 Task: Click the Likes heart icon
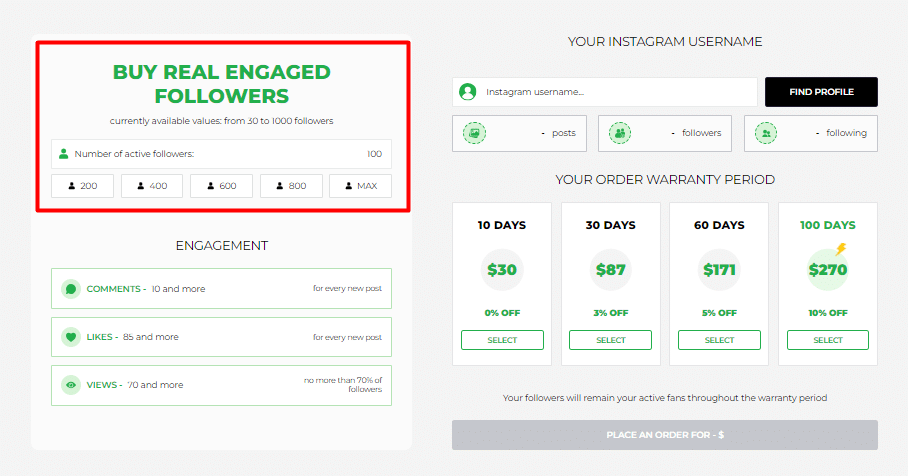[71, 336]
